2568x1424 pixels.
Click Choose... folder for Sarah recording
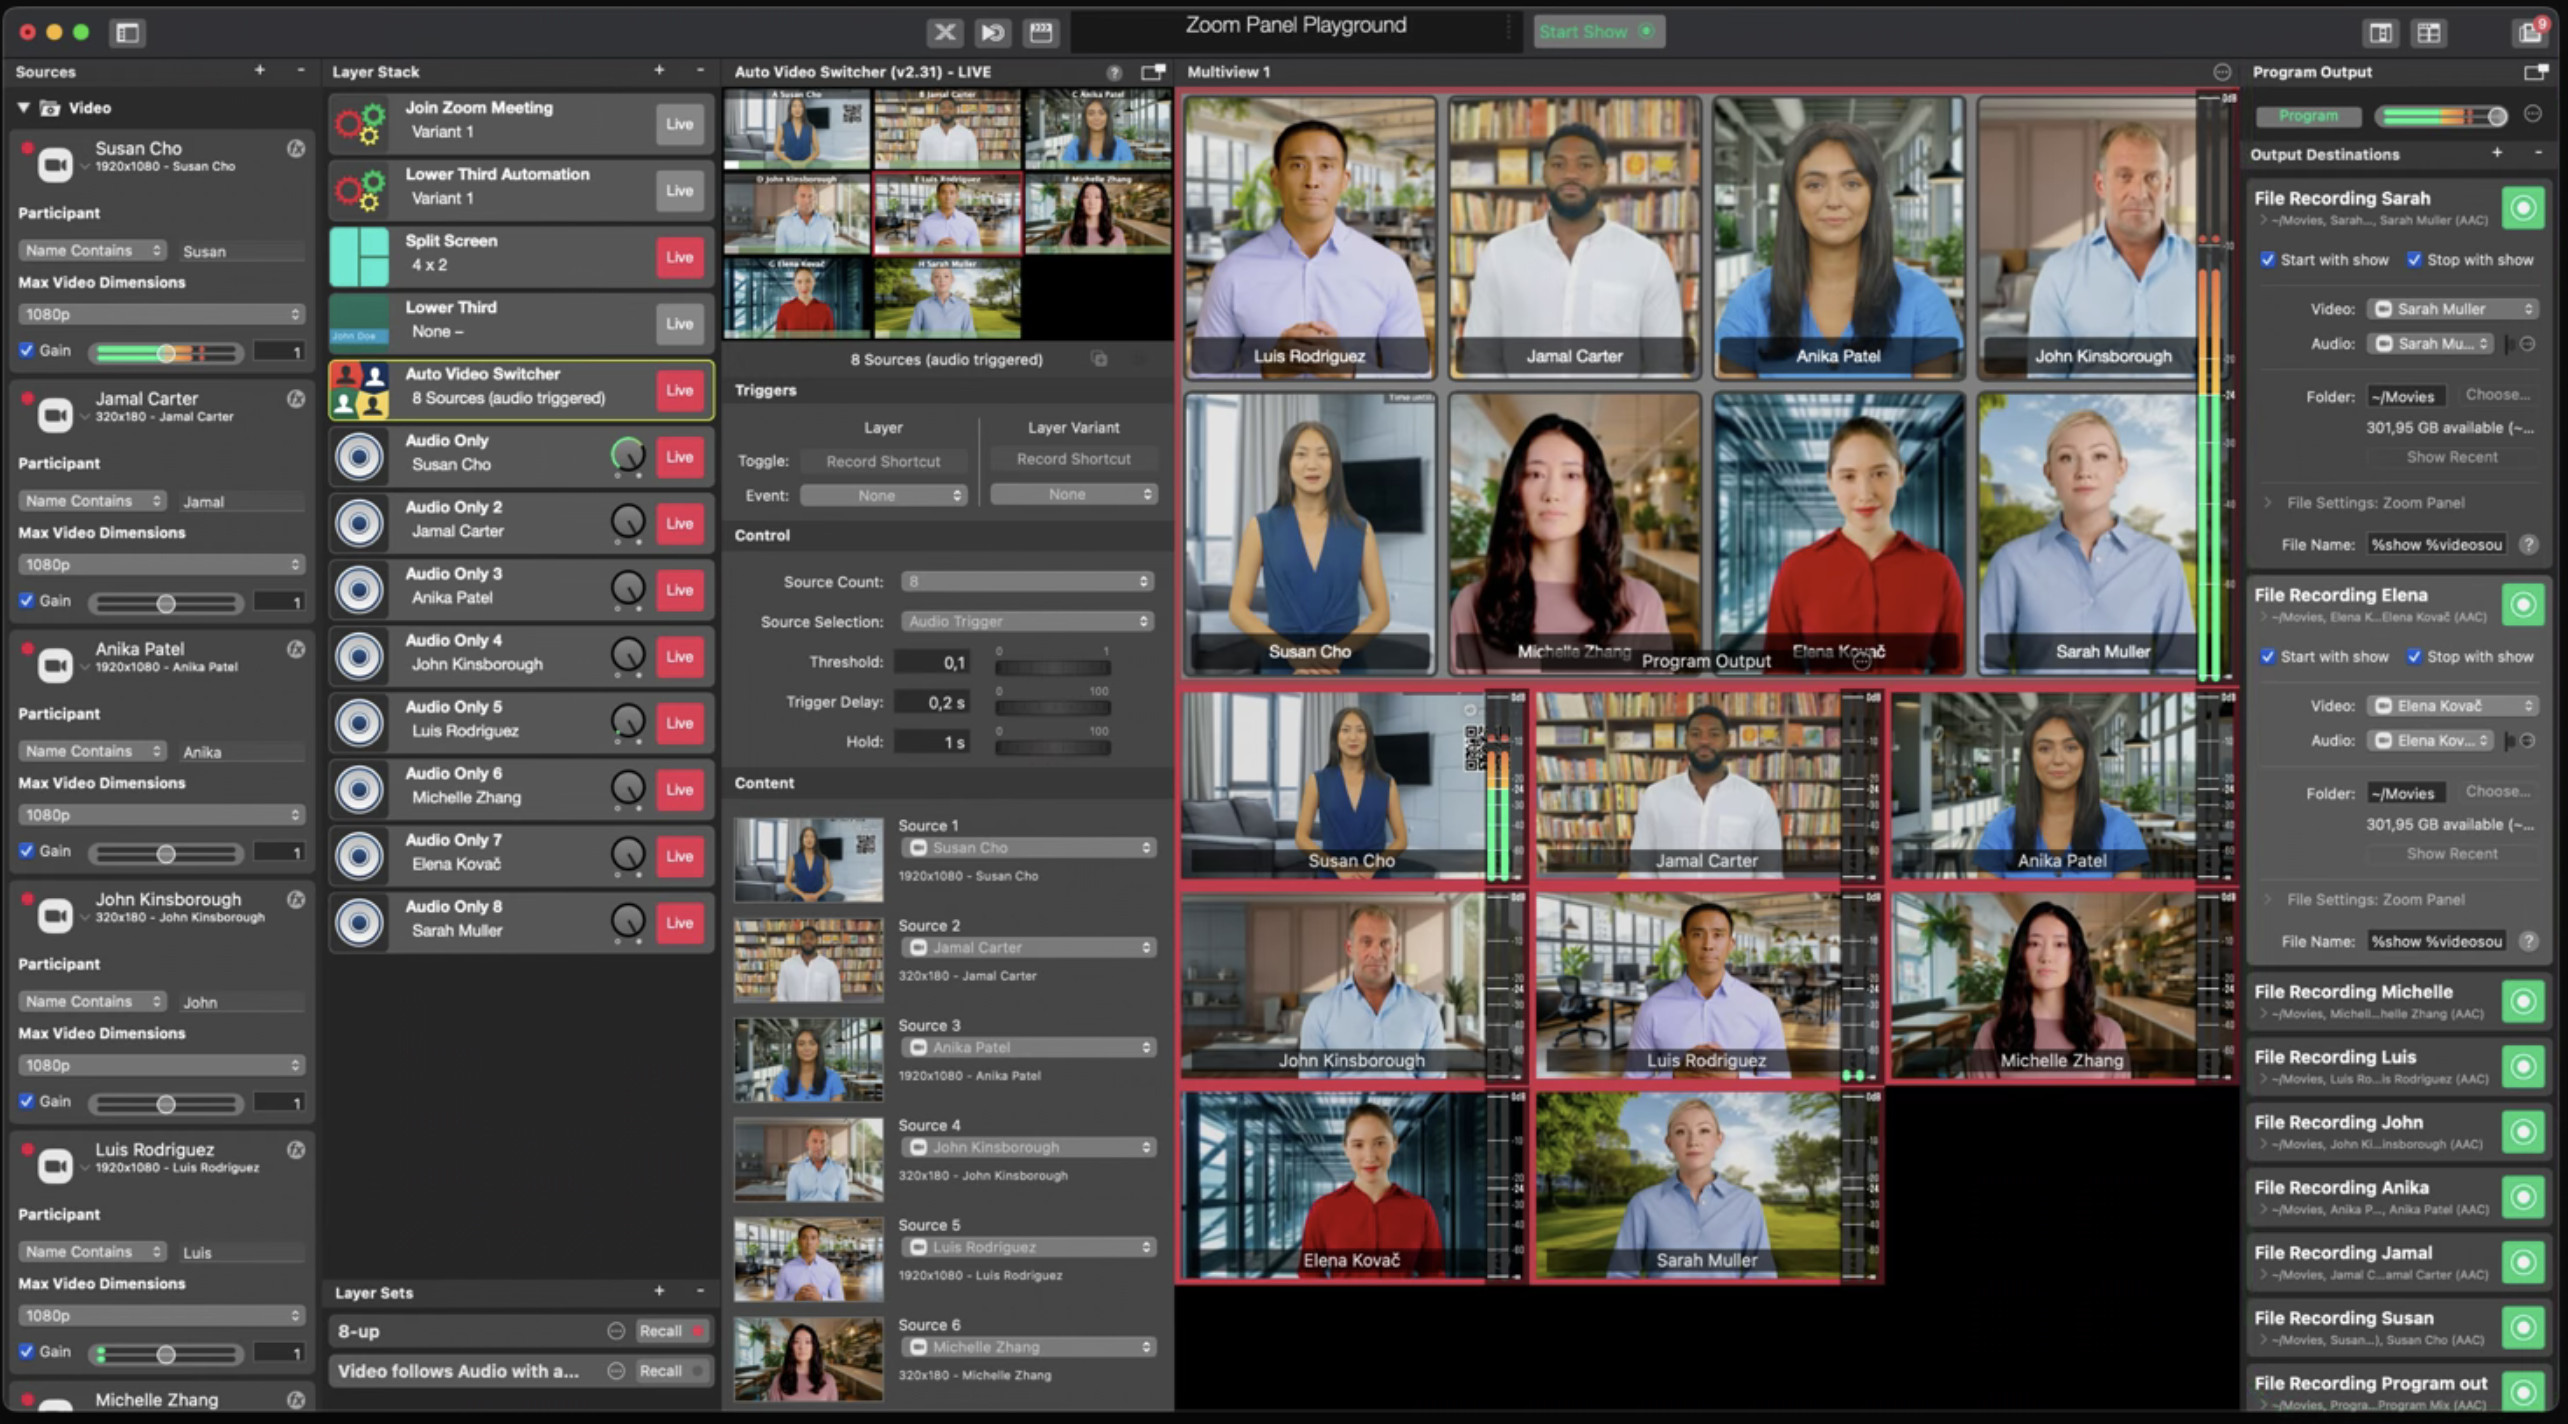point(2498,395)
